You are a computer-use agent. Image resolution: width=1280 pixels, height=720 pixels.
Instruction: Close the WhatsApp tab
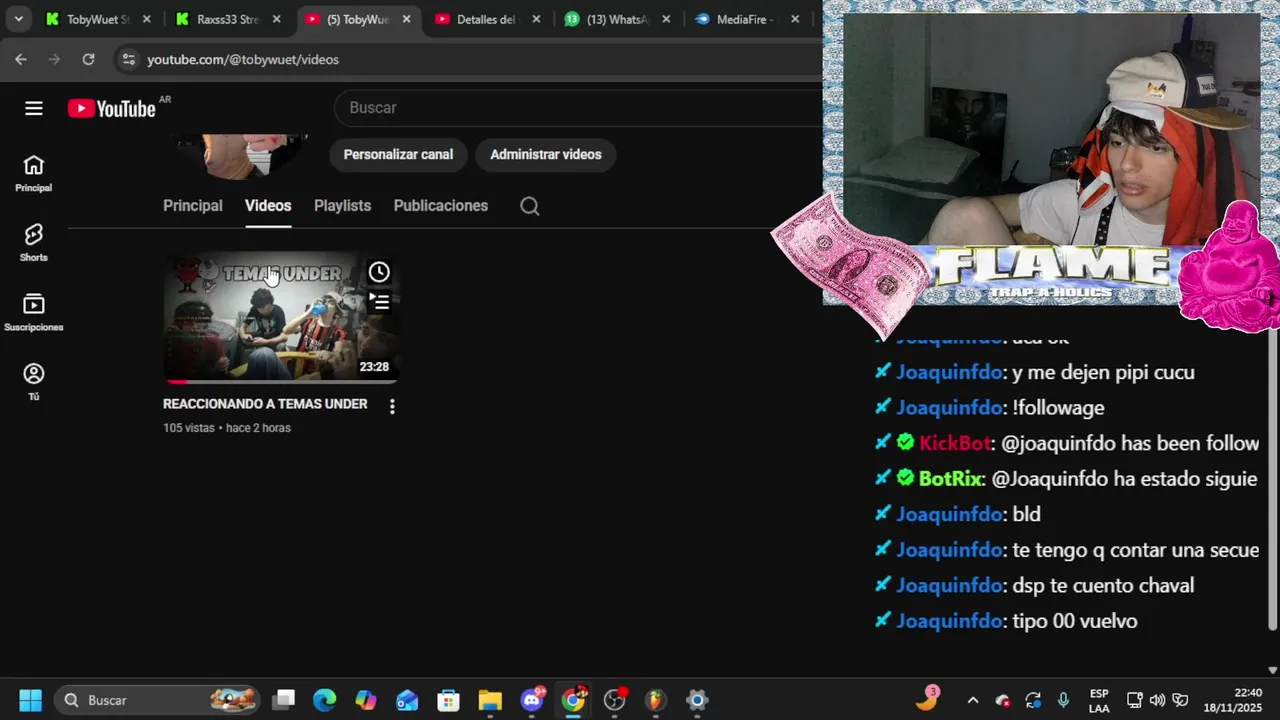point(666,19)
